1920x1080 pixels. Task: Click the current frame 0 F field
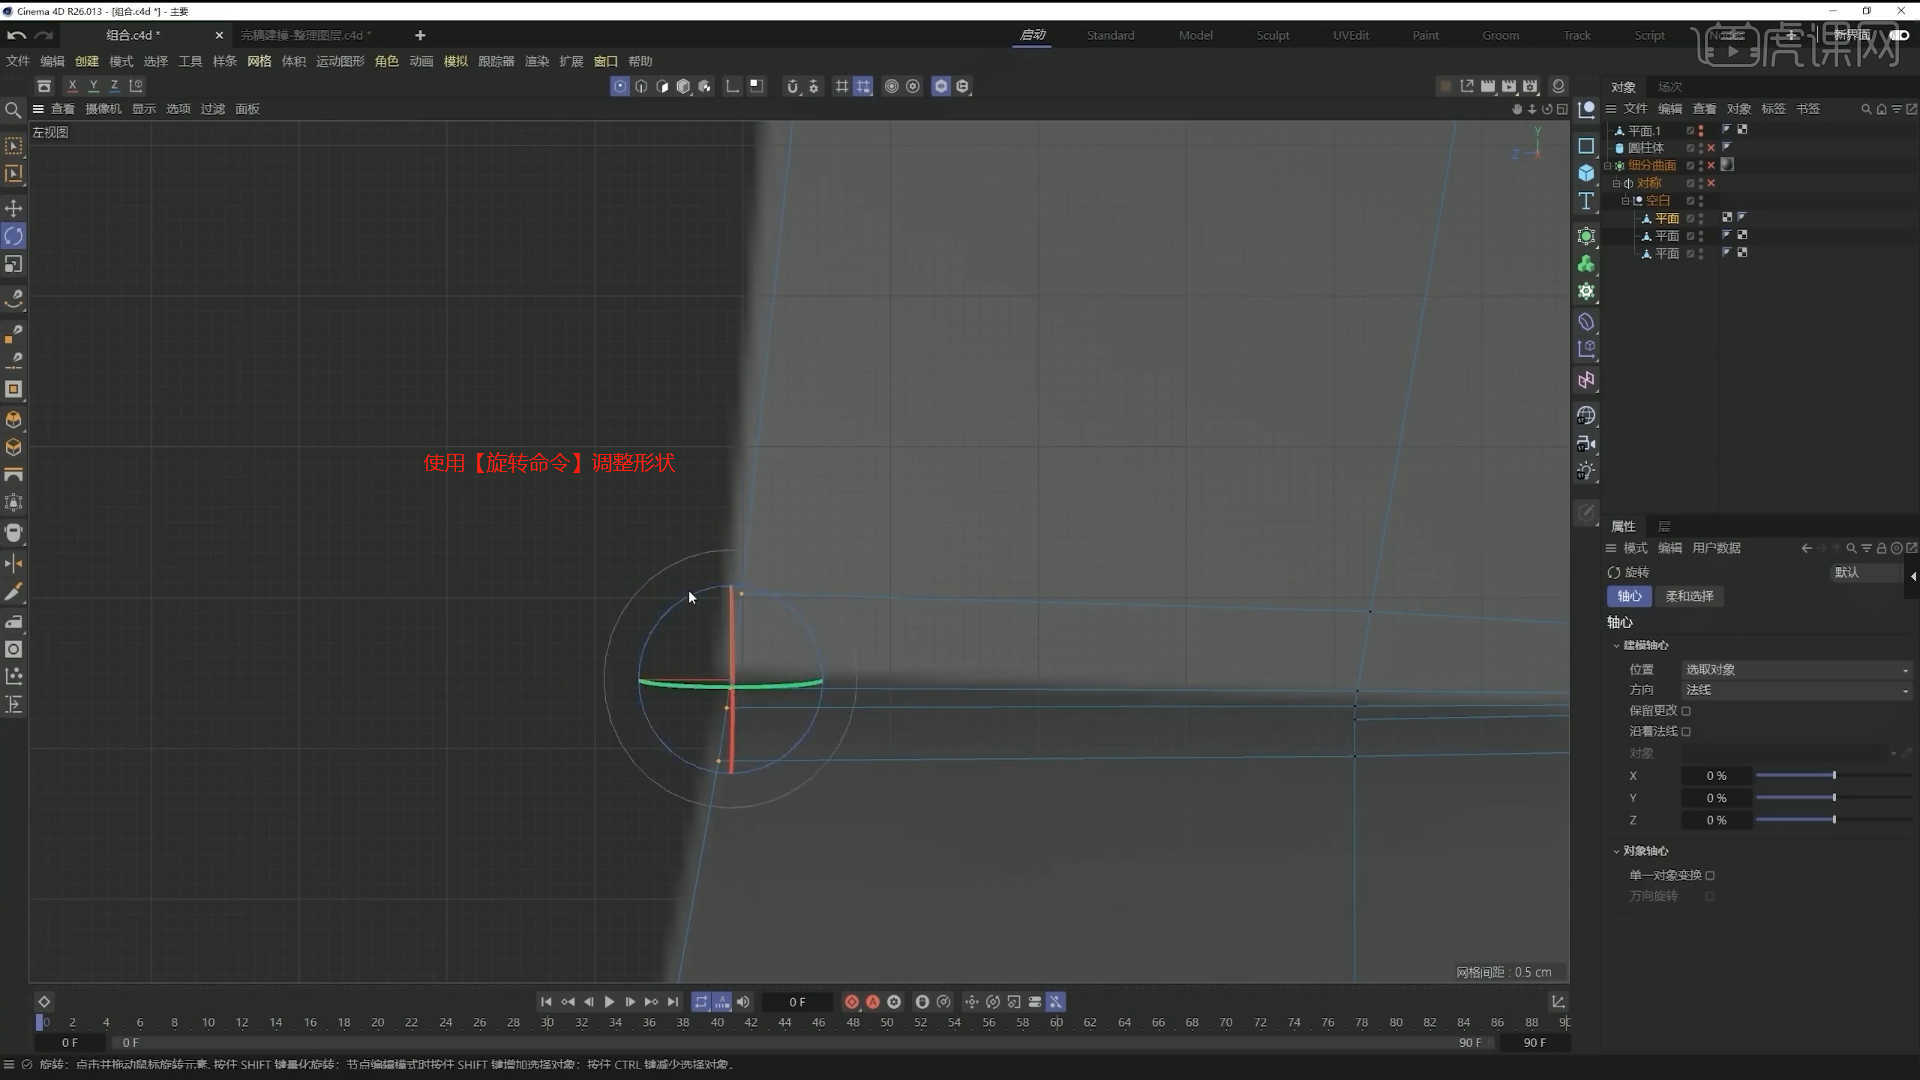[797, 1002]
